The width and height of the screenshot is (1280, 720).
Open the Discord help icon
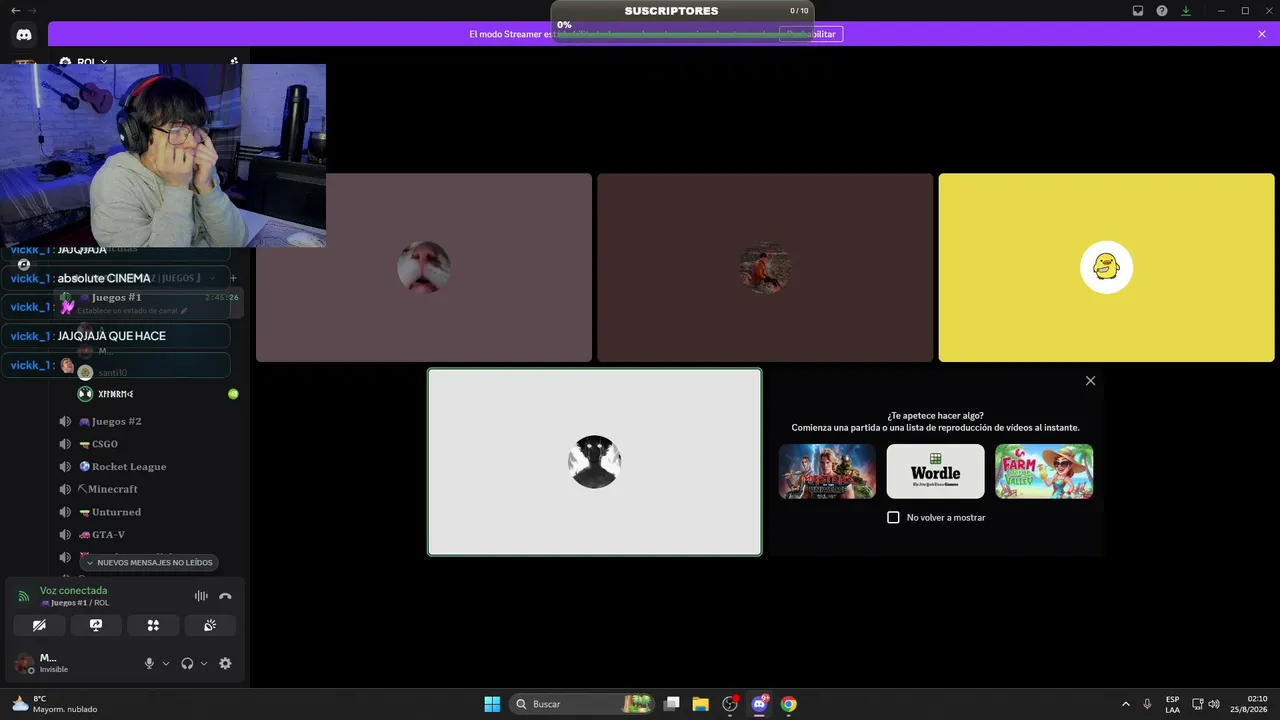tap(1162, 11)
